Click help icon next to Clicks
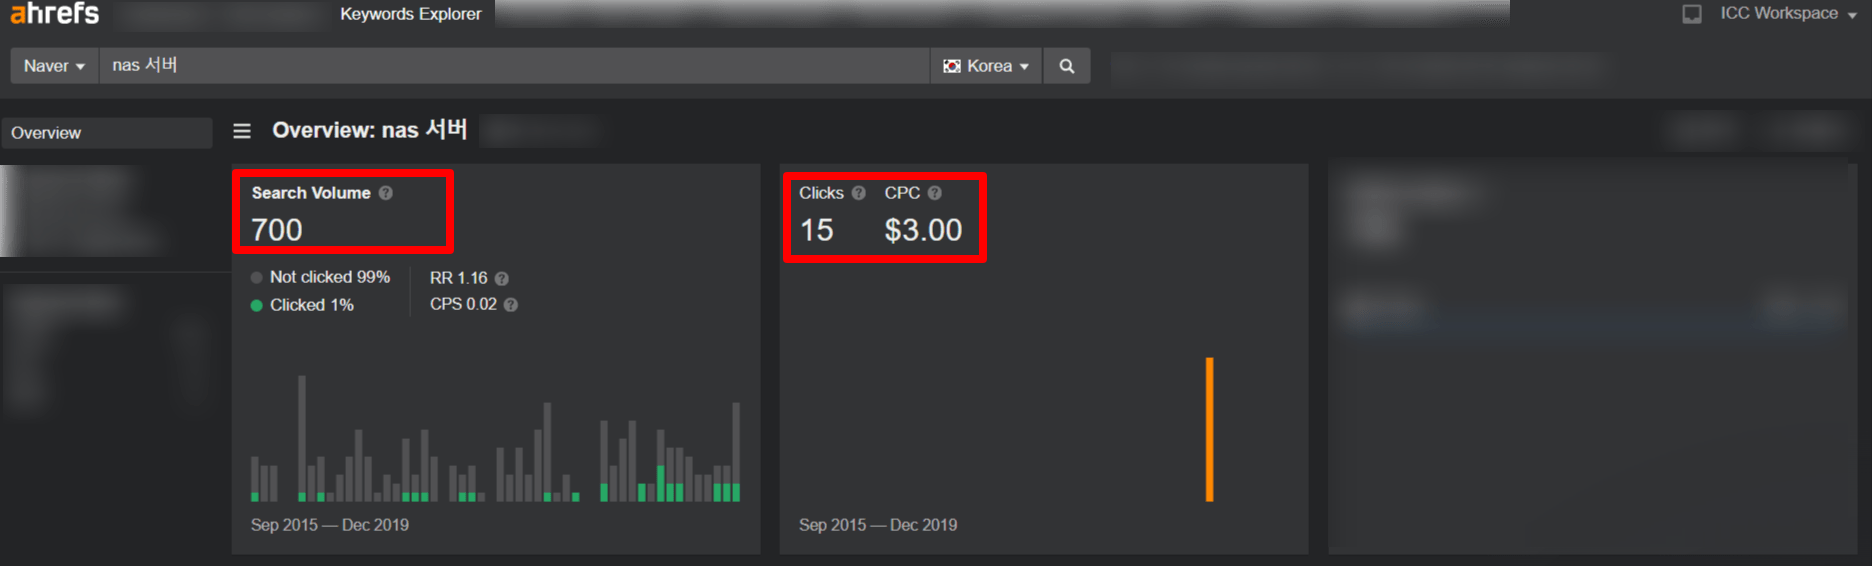Viewport: 1872px width, 566px height. (858, 193)
